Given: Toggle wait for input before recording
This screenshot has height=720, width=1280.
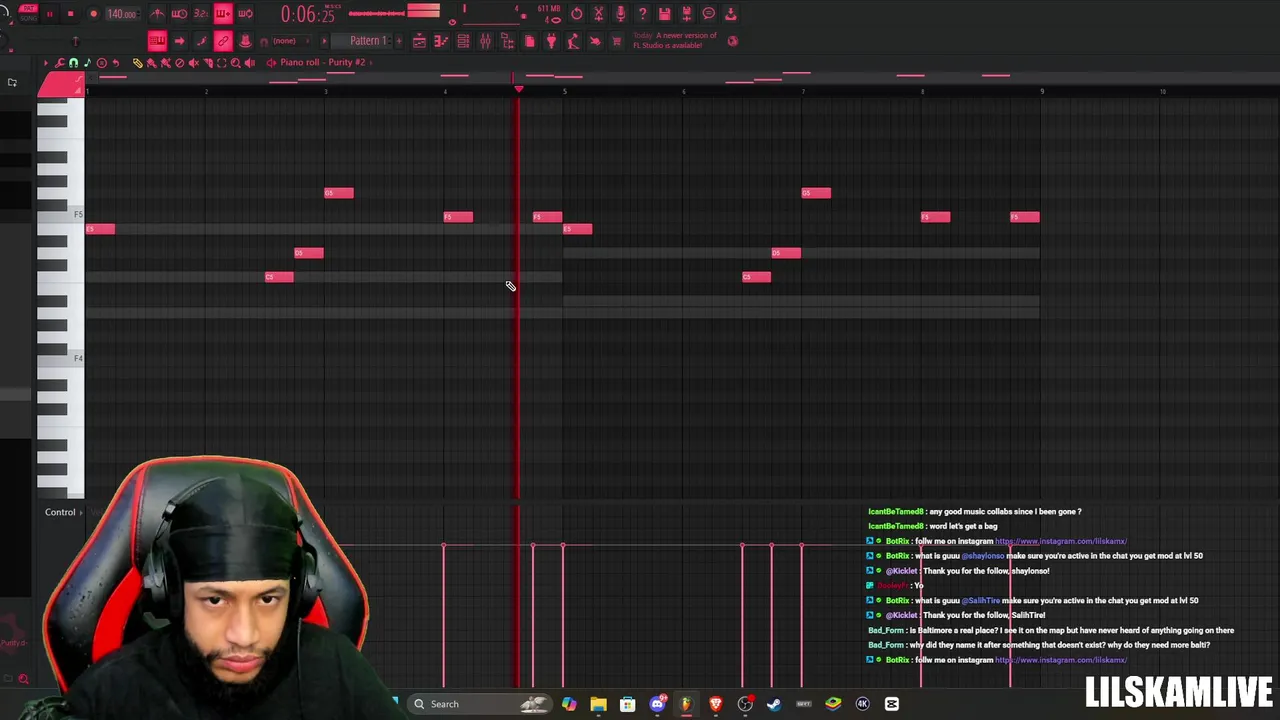Looking at the screenshot, I should pos(179,14).
